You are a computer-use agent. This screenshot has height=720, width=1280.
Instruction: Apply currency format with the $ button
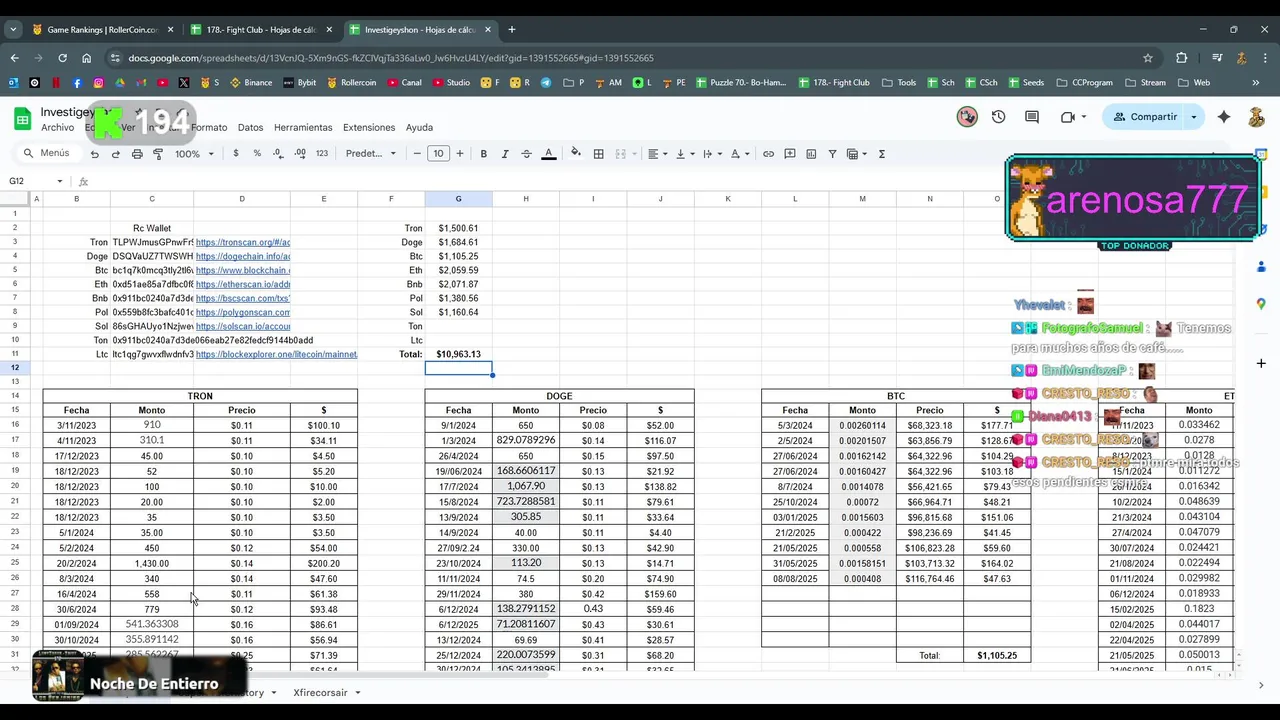pyautogui.click(x=236, y=154)
